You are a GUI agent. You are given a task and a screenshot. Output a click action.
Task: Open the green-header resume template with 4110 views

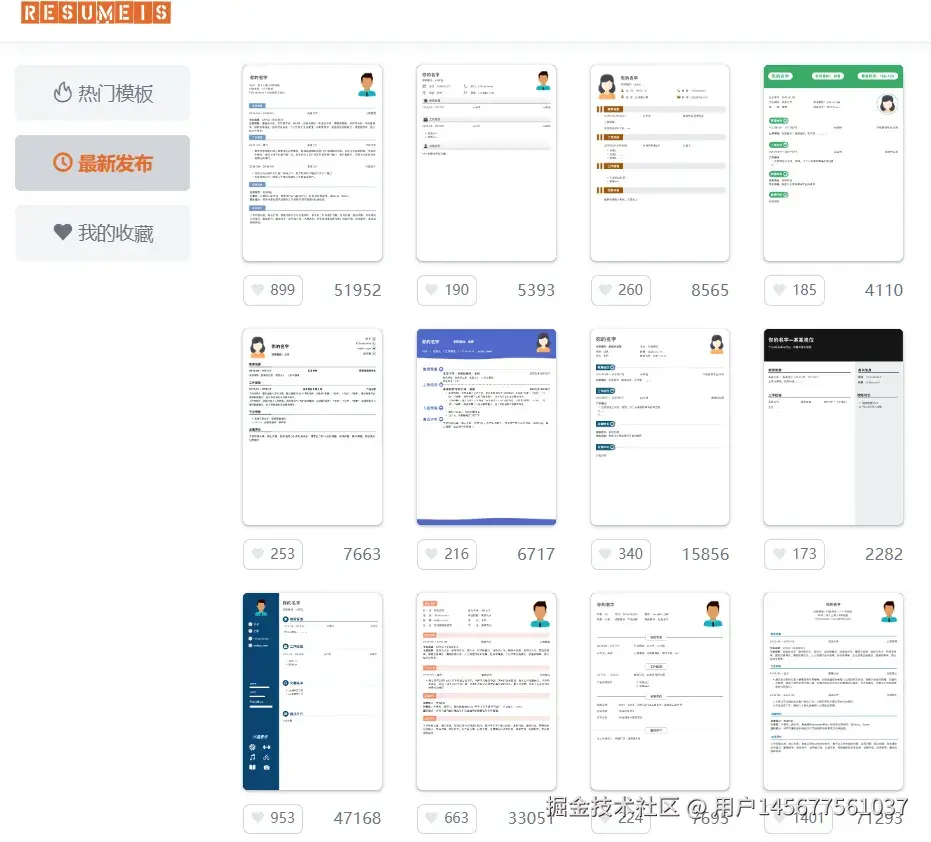(x=834, y=163)
